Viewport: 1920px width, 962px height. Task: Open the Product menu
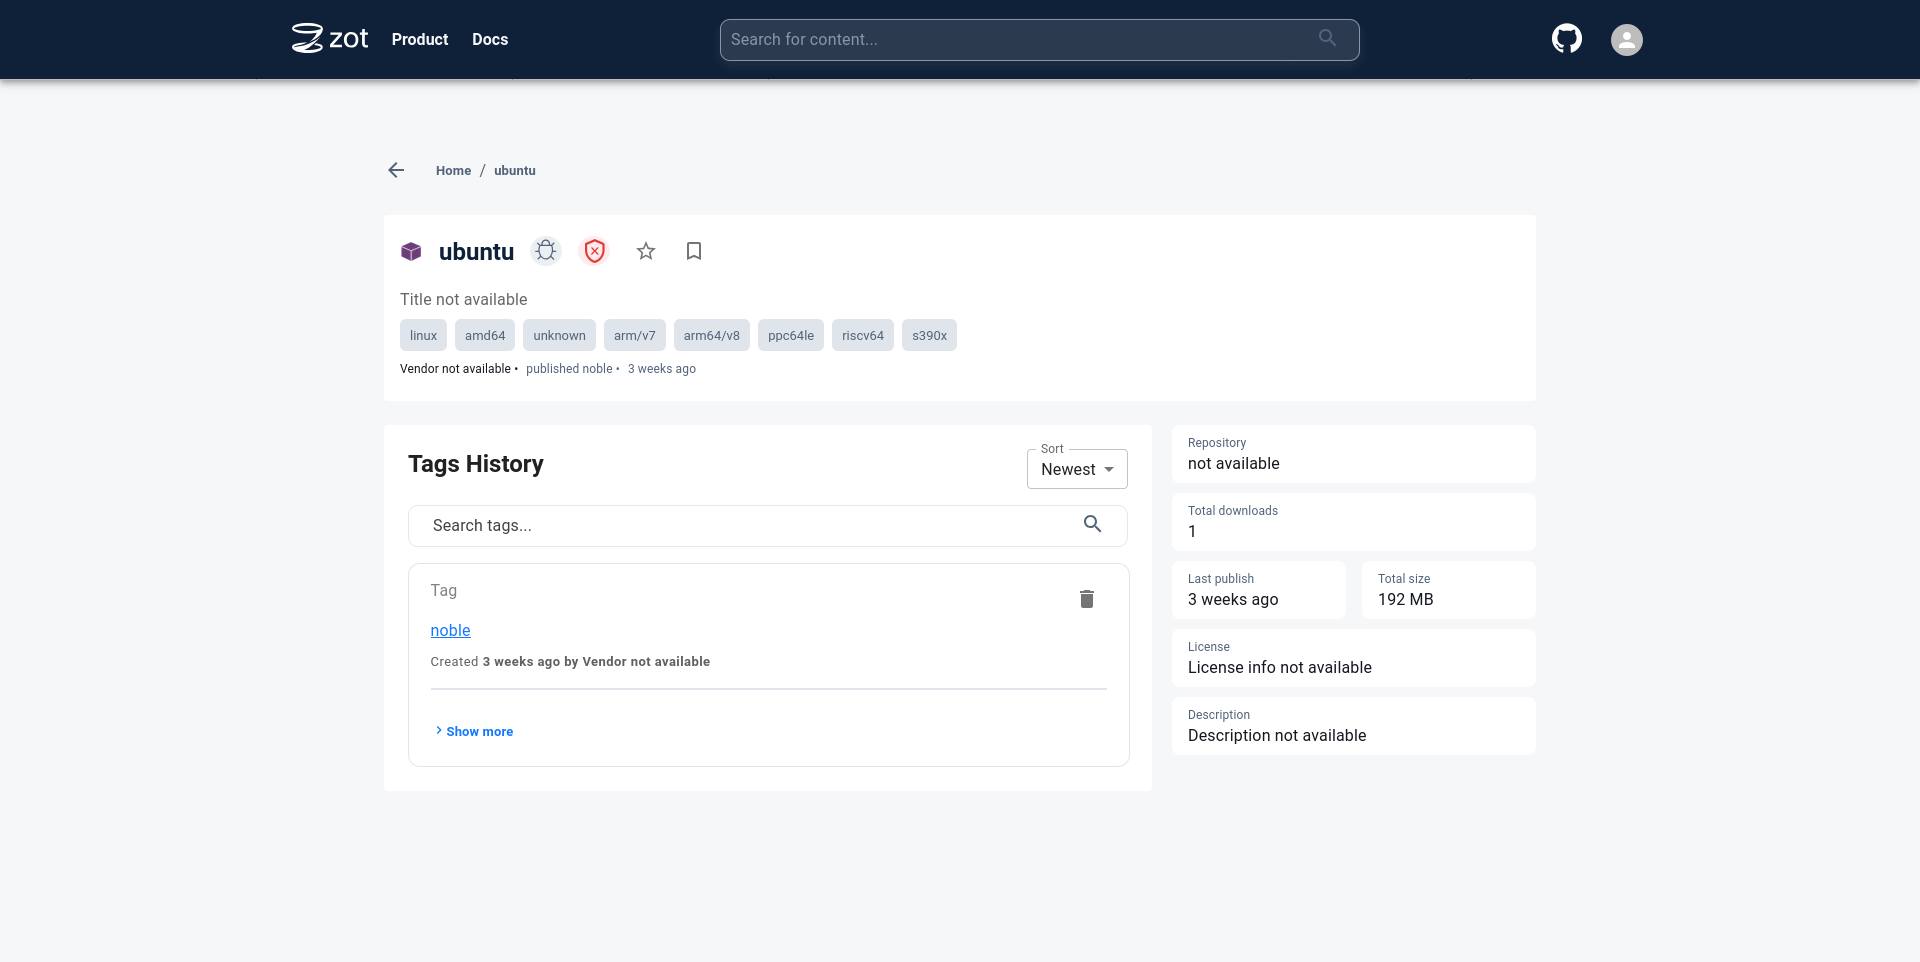coord(419,40)
